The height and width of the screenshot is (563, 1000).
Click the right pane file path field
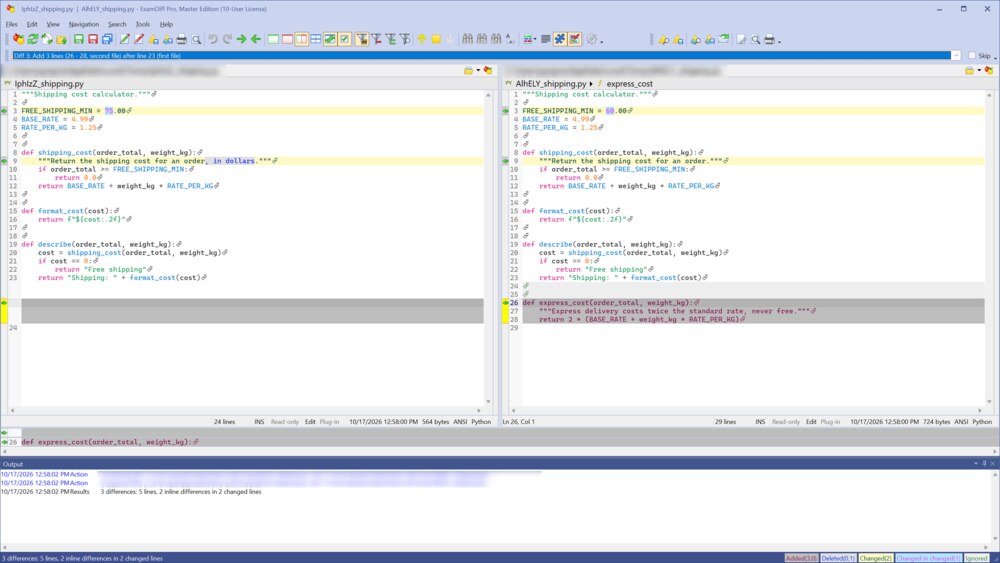733,71
